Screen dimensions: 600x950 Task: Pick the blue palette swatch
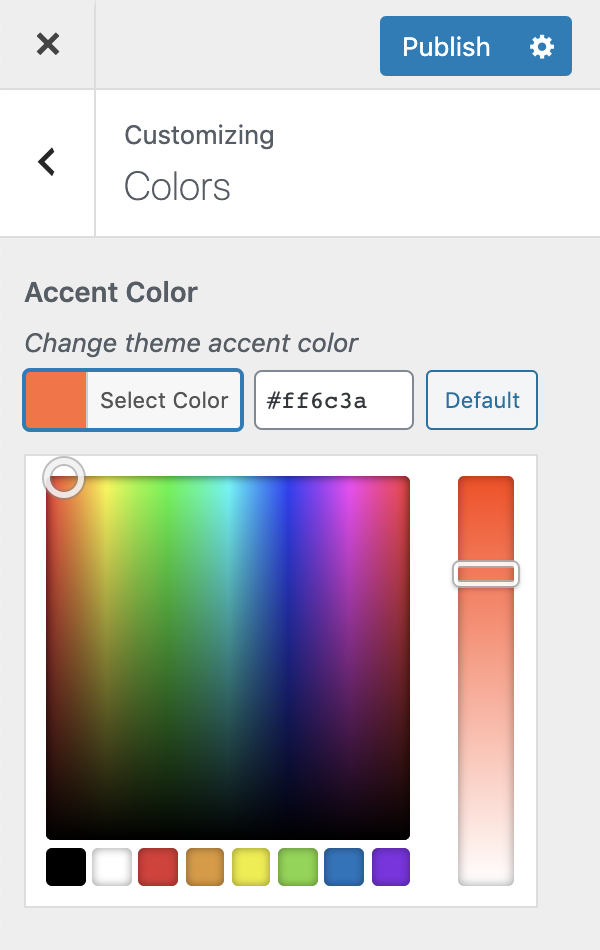344,867
